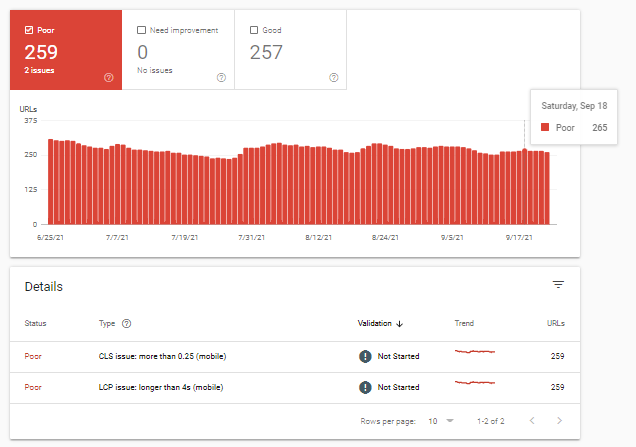The height and width of the screenshot is (447, 636).
Task: Click trend sparkline in LCP row
Action: pos(475,382)
